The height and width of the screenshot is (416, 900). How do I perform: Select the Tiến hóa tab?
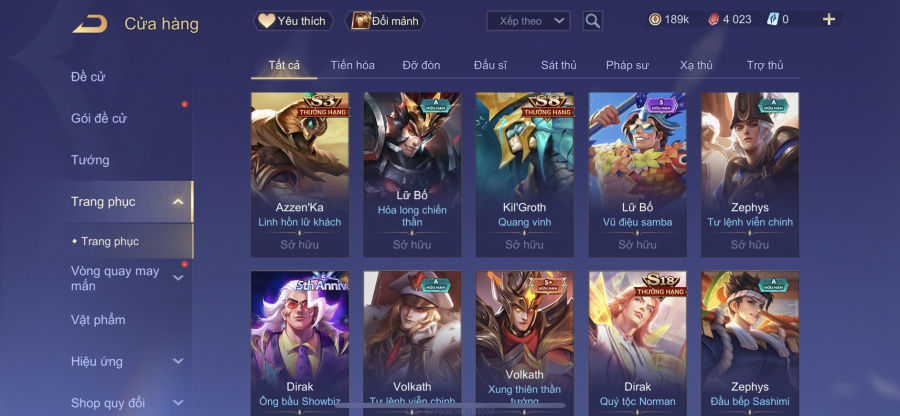click(352, 65)
